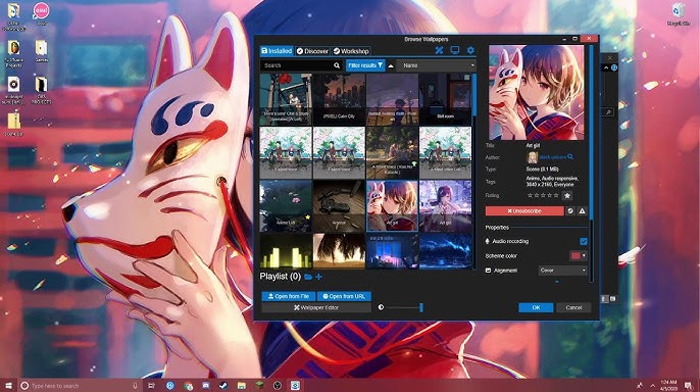Open Steam icon in the taskbar

click(x=223, y=385)
